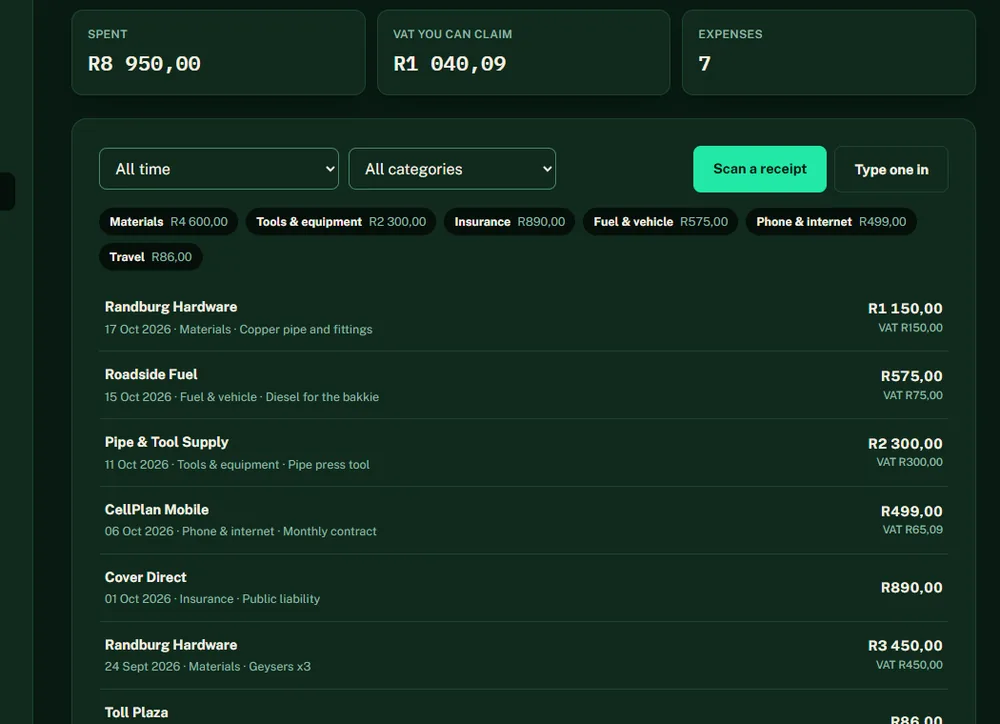Click the Type one in button
The width and height of the screenshot is (1000, 724).
891,170
